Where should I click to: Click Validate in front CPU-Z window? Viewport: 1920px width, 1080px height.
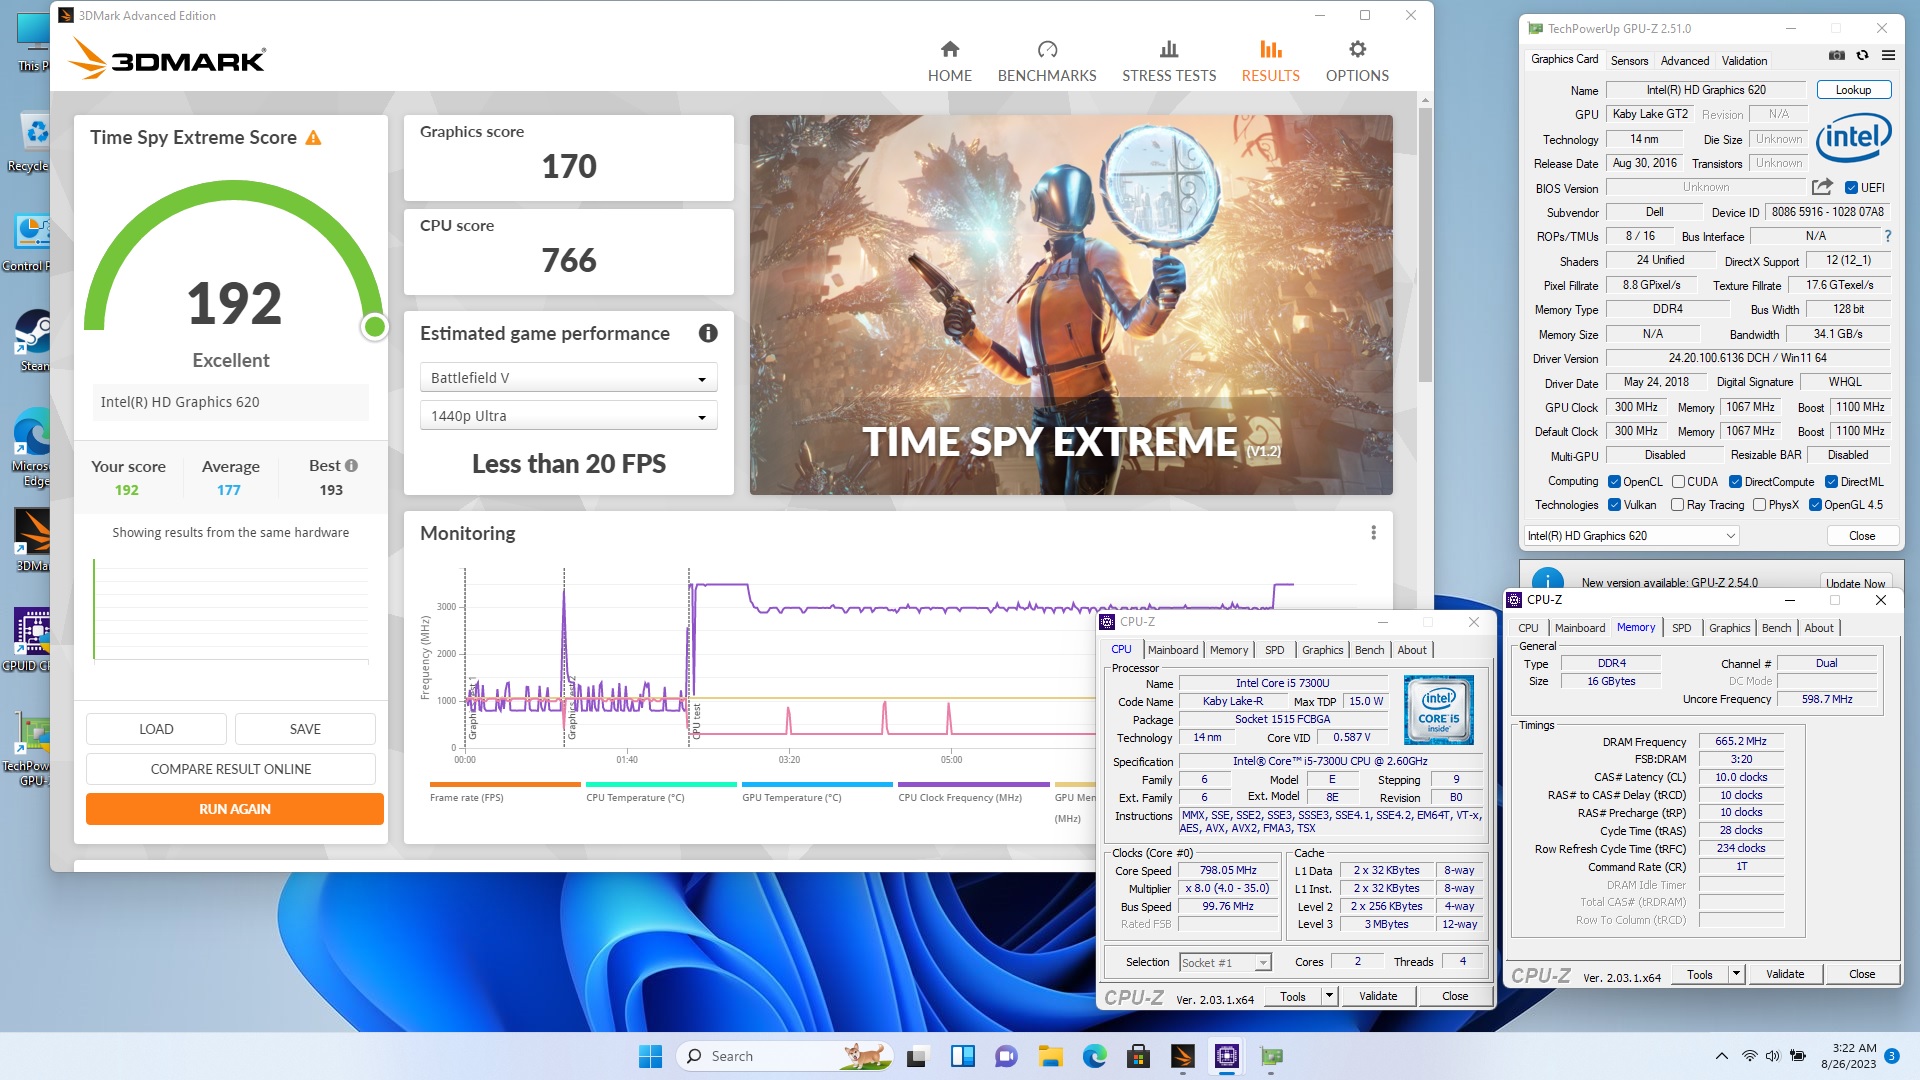point(1377,996)
